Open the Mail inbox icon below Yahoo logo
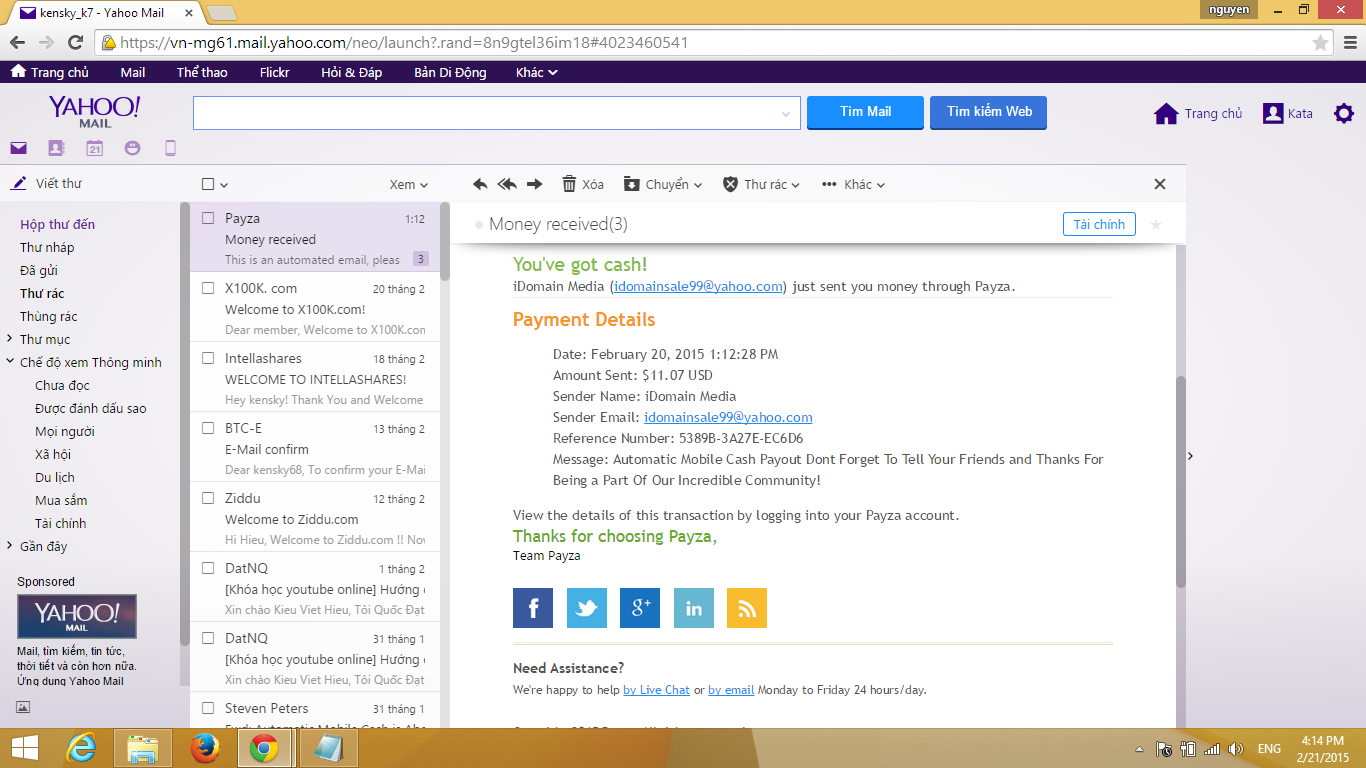The width and height of the screenshot is (1366, 768). (18, 148)
